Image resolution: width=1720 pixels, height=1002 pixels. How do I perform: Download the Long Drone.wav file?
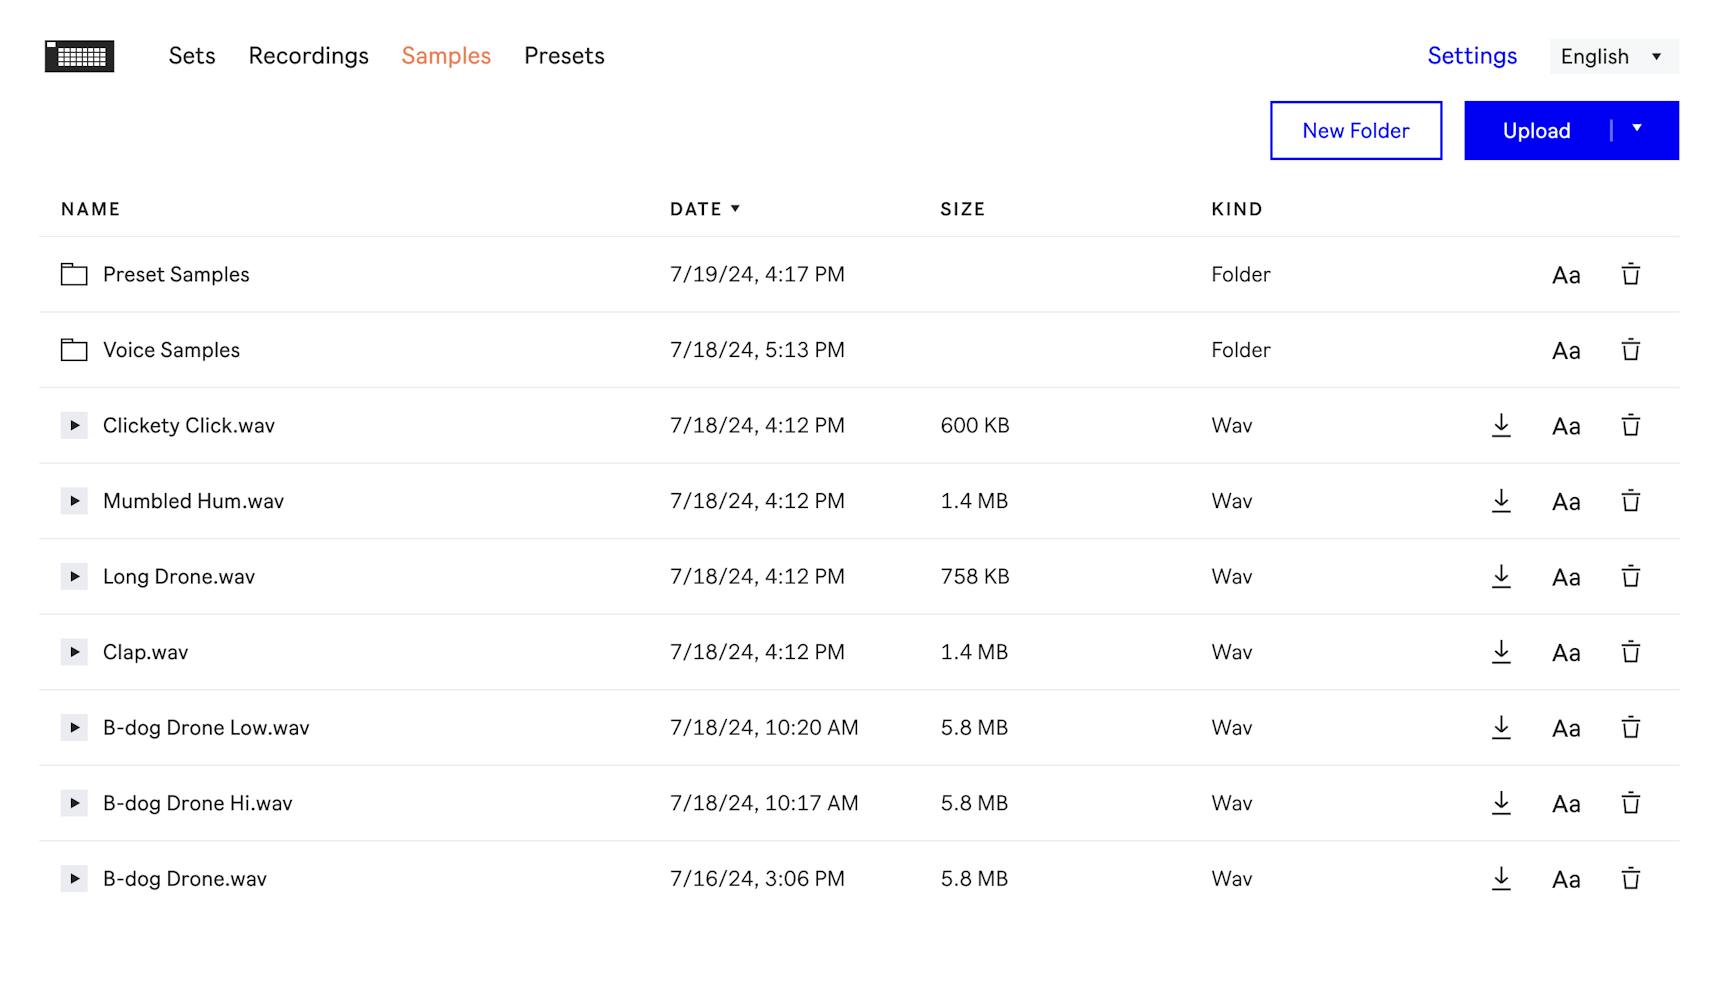point(1501,576)
